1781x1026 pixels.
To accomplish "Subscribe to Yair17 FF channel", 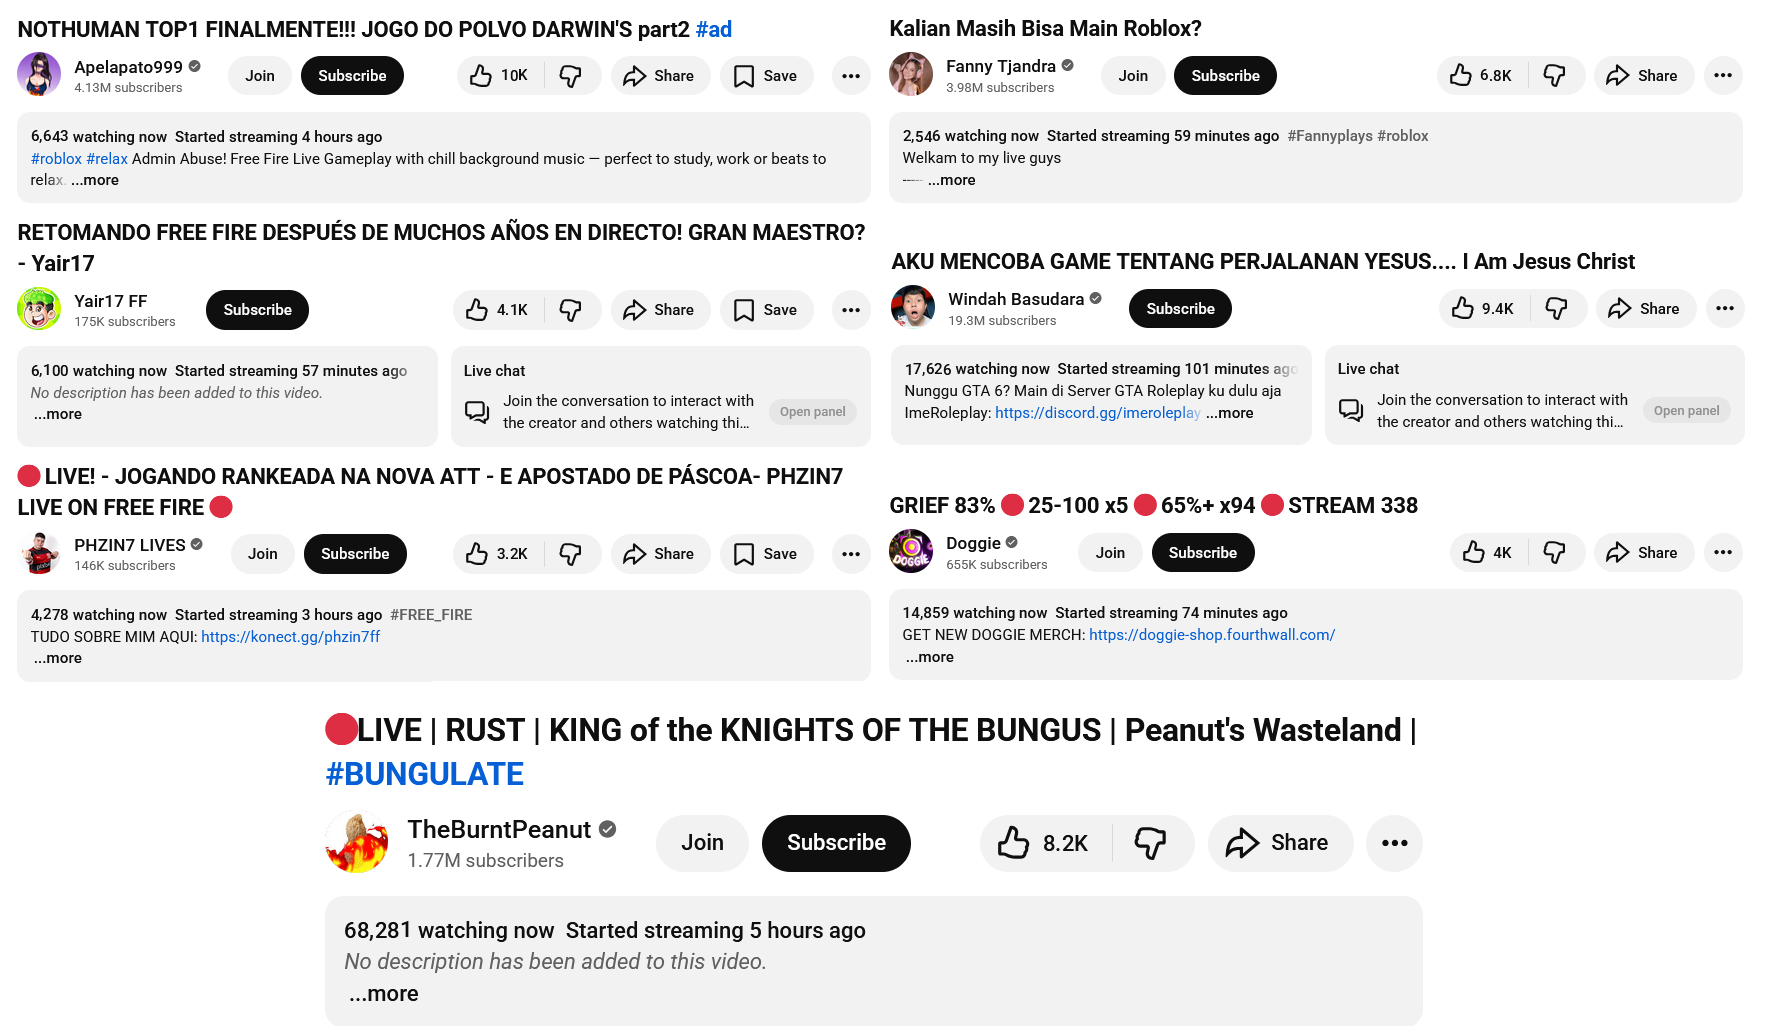I will pos(257,310).
